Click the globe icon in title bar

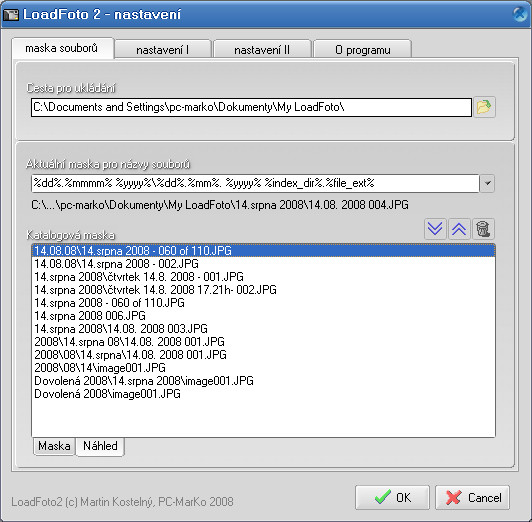tap(520, 14)
